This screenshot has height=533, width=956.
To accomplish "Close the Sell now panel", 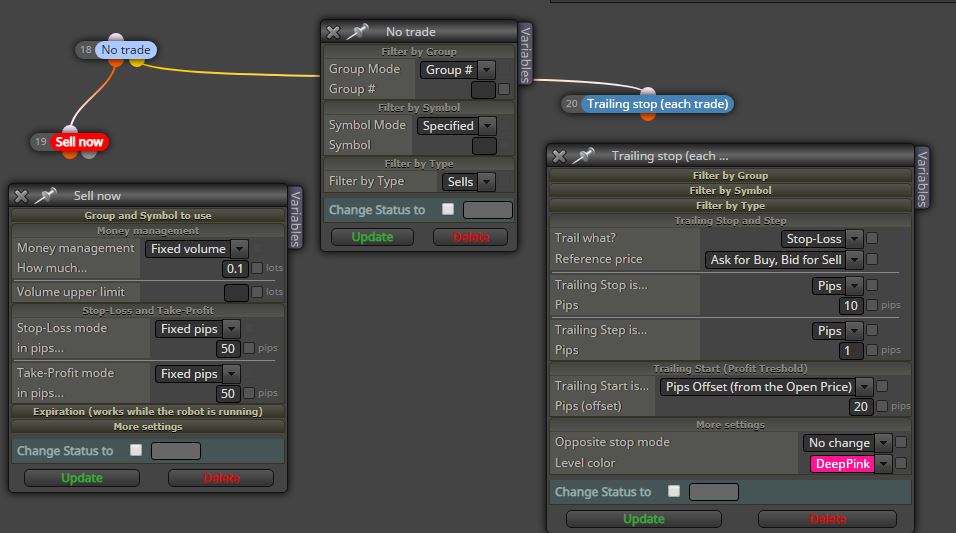I will (21, 196).
